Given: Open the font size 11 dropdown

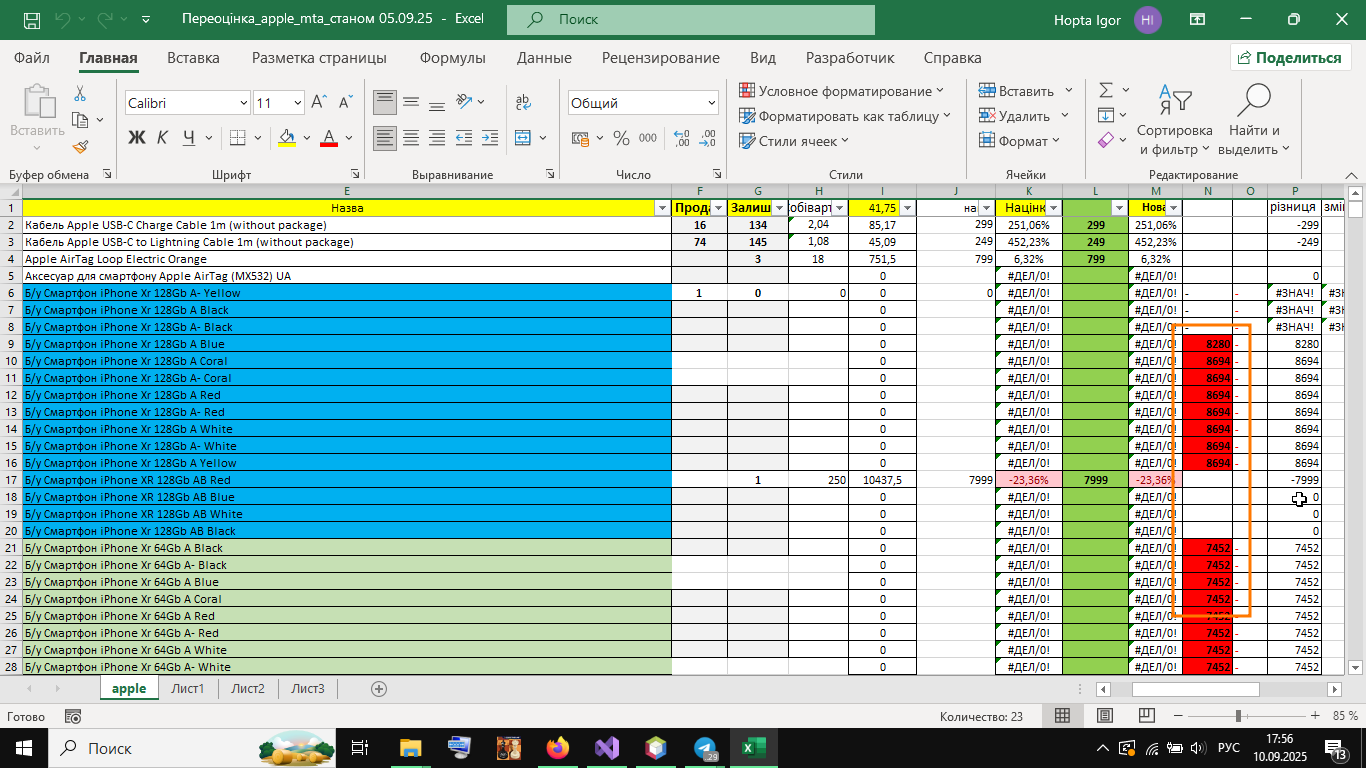Looking at the screenshot, I should pos(297,103).
